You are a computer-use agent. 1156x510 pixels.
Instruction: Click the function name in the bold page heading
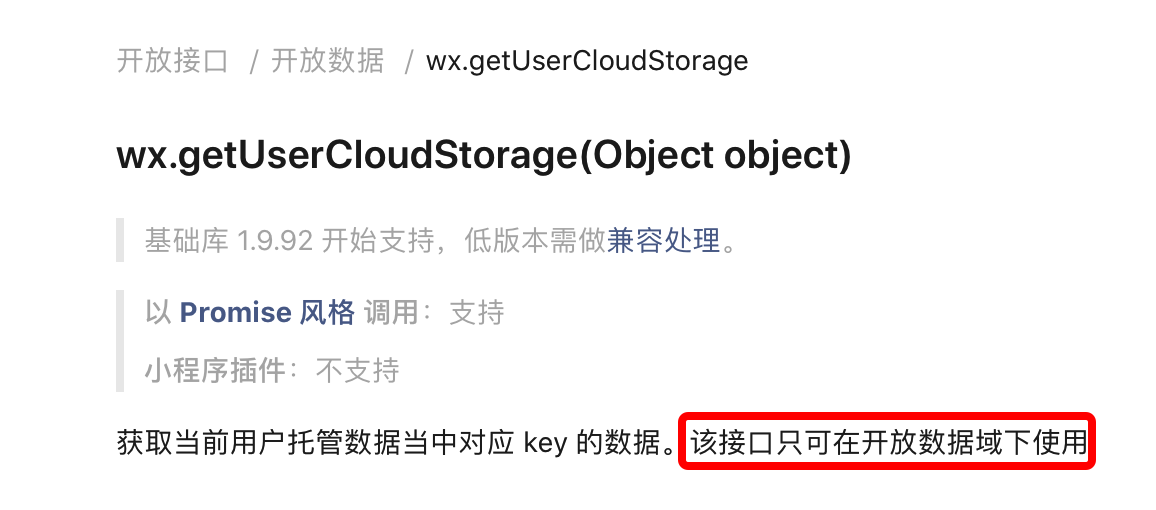click(345, 156)
